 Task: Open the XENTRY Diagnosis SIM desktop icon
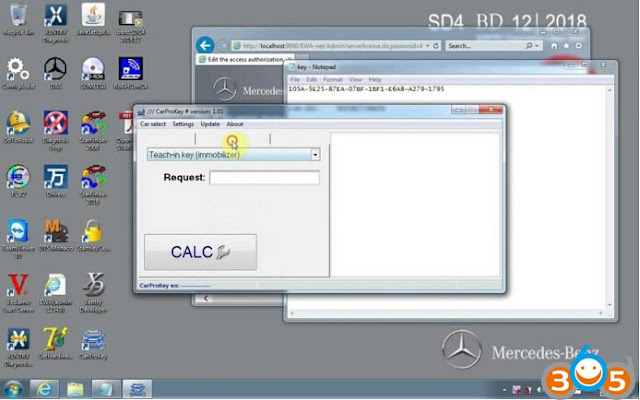(18, 347)
